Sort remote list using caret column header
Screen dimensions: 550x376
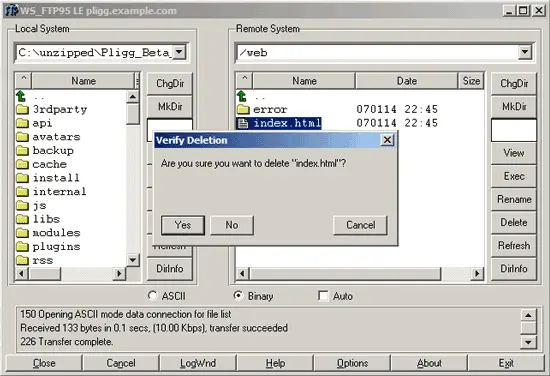pos(244,81)
